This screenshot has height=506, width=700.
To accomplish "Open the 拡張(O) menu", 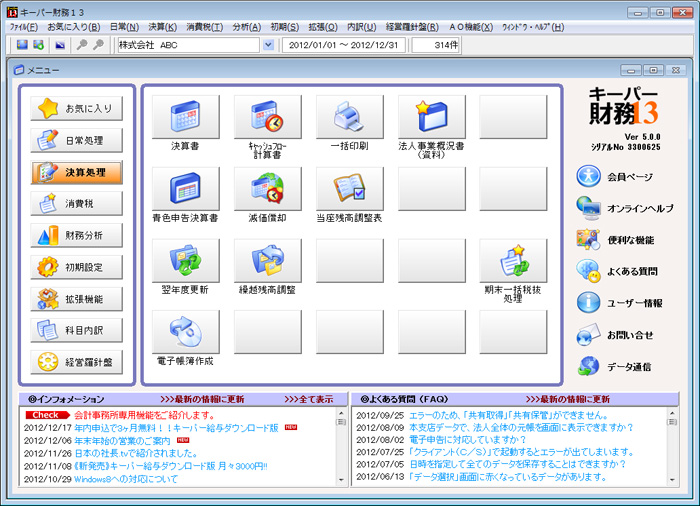I will pos(323,27).
